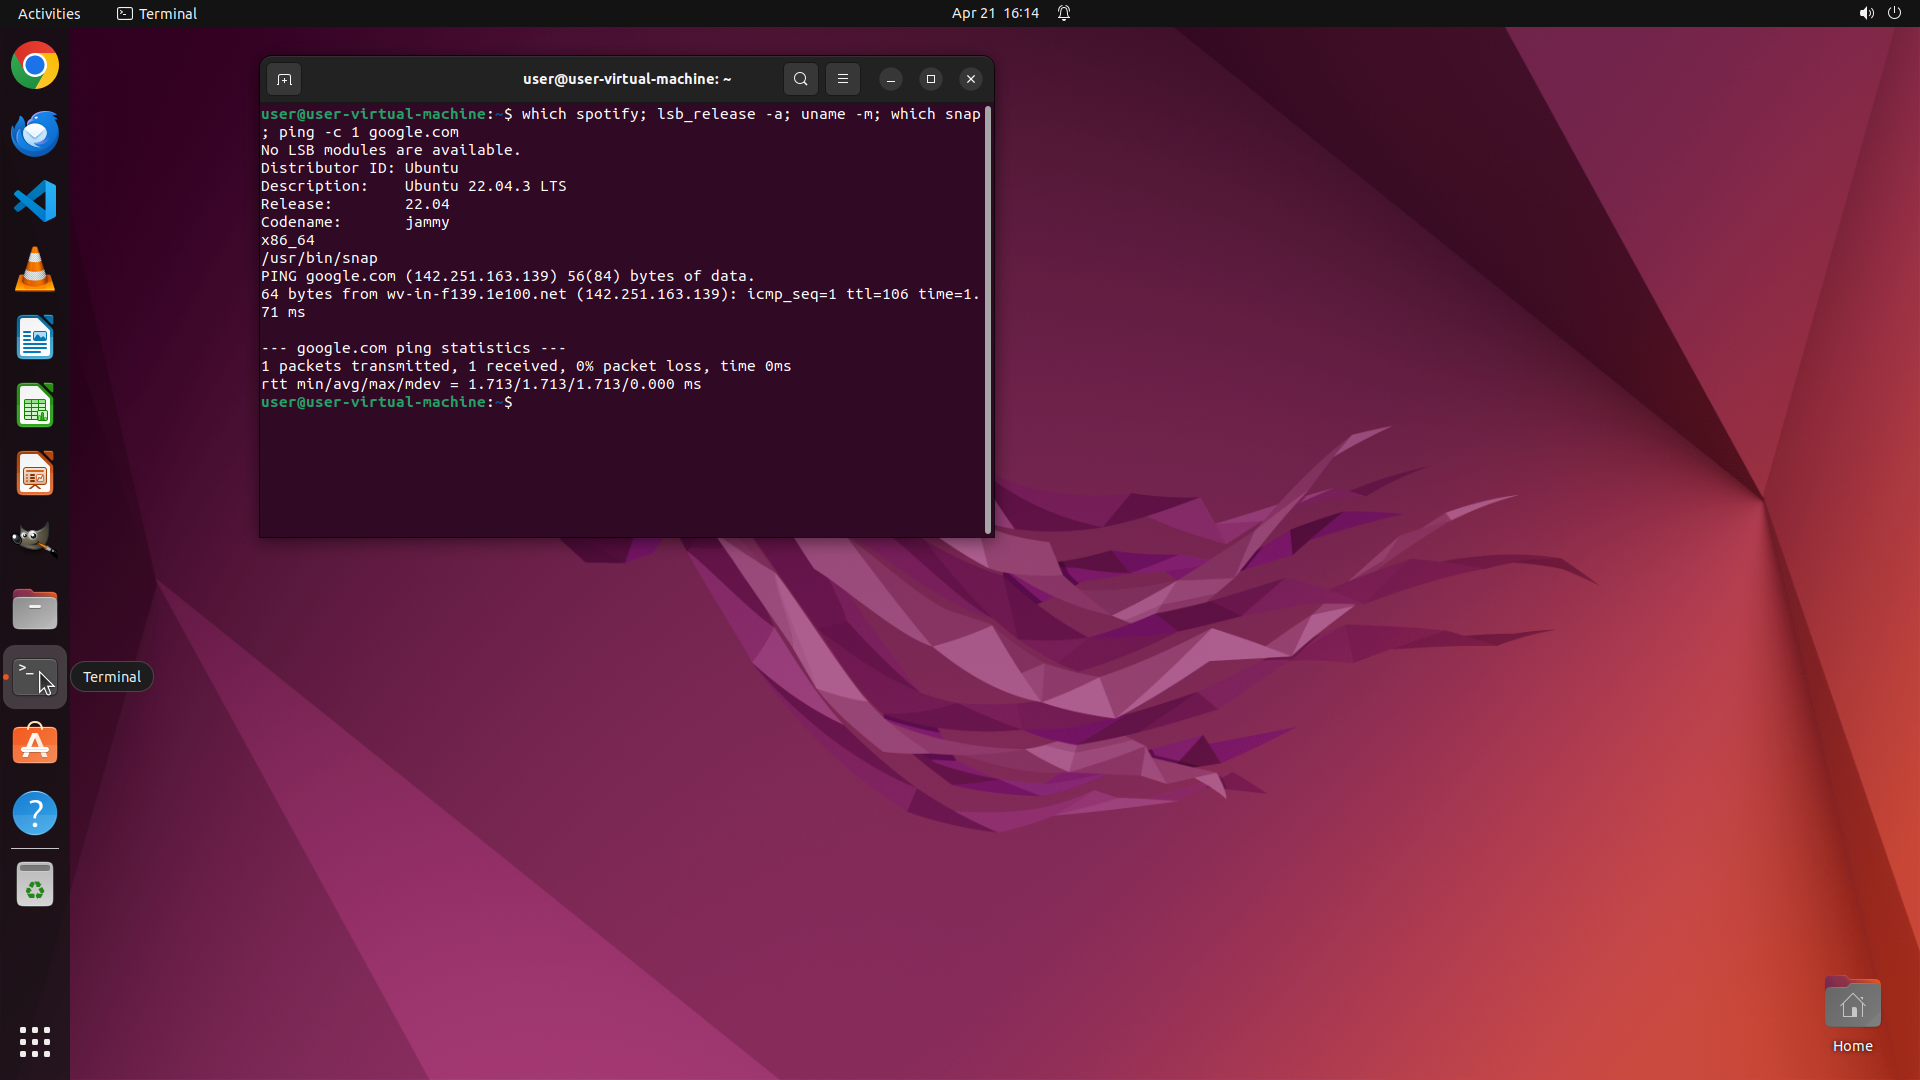This screenshot has width=1920, height=1080.
Task: Open VLC media player
Action: [x=35, y=270]
